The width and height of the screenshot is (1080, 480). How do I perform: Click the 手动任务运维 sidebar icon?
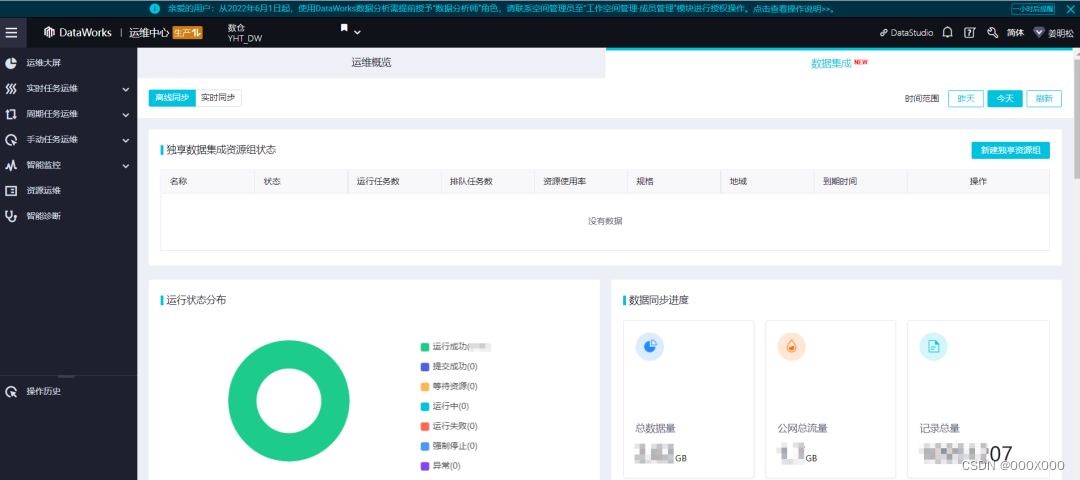pyautogui.click(x=11, y=140)
